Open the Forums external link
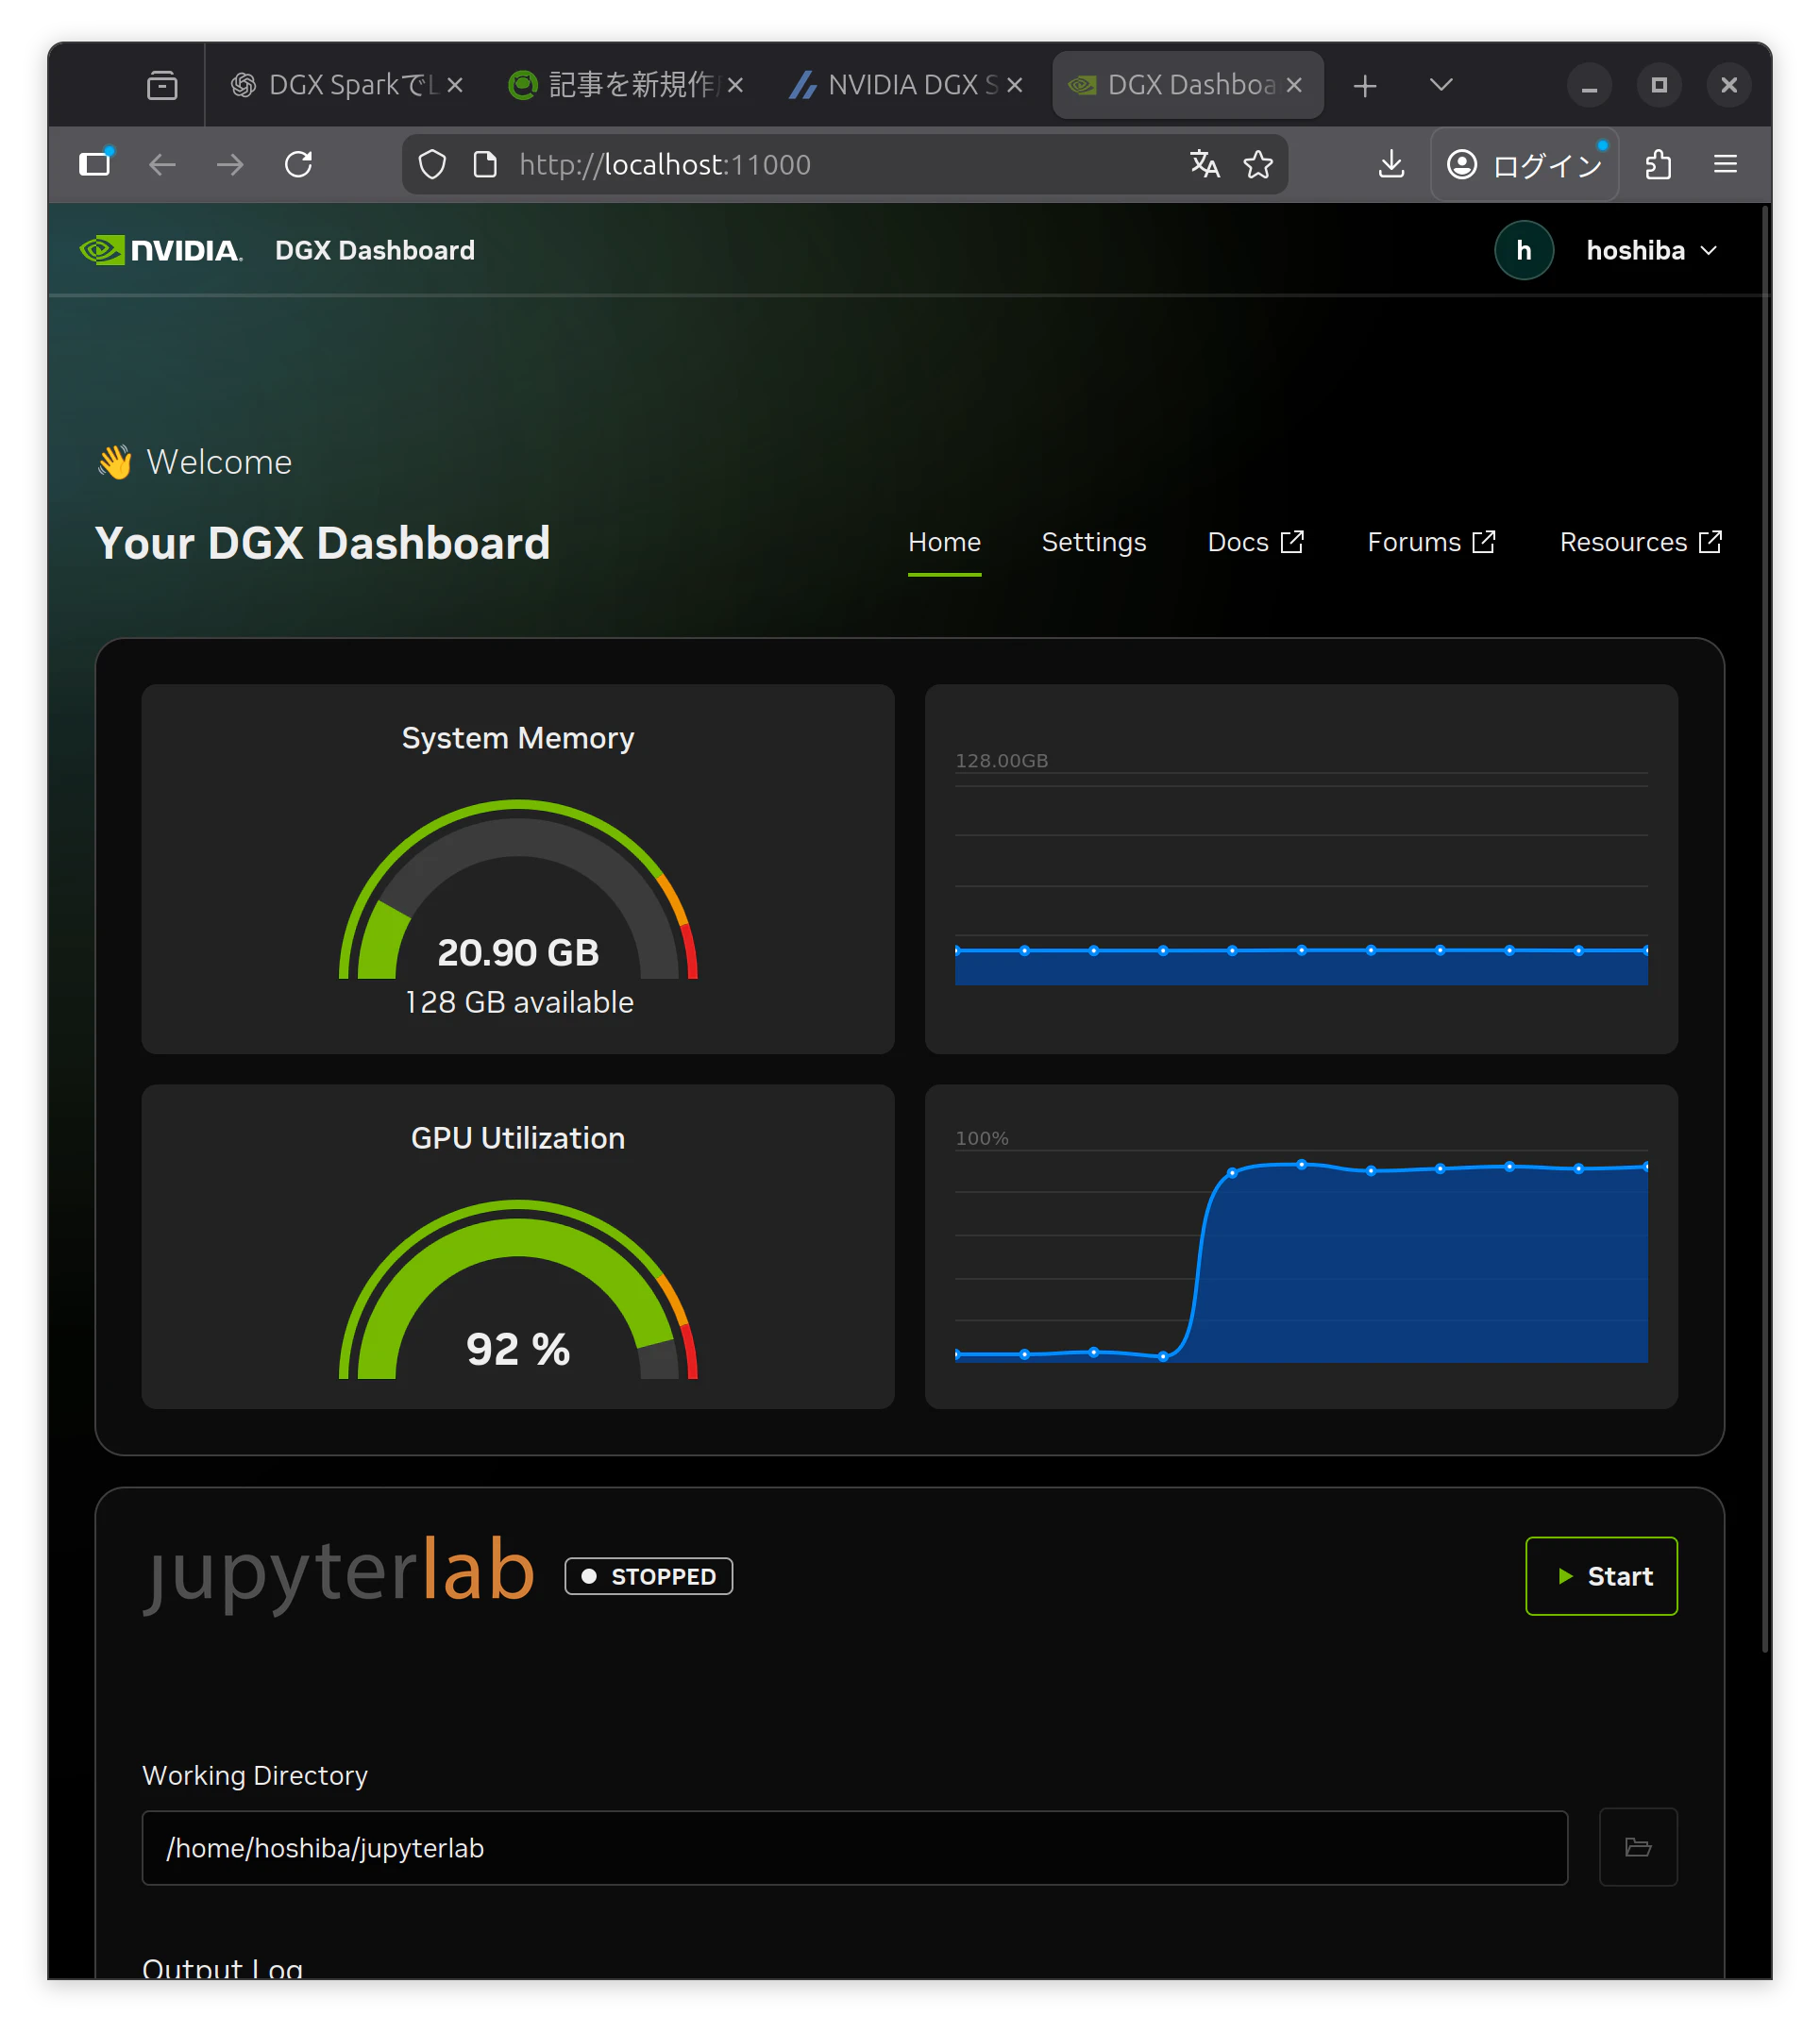1820x2033 pixels. (x=1432, y=542)
